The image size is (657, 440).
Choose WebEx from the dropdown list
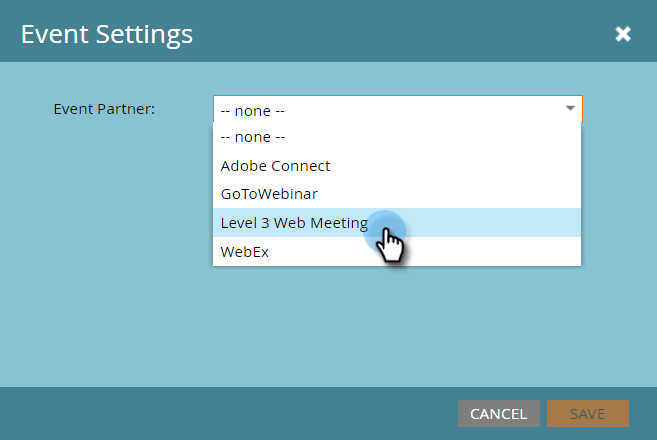(x=397, y=251)
